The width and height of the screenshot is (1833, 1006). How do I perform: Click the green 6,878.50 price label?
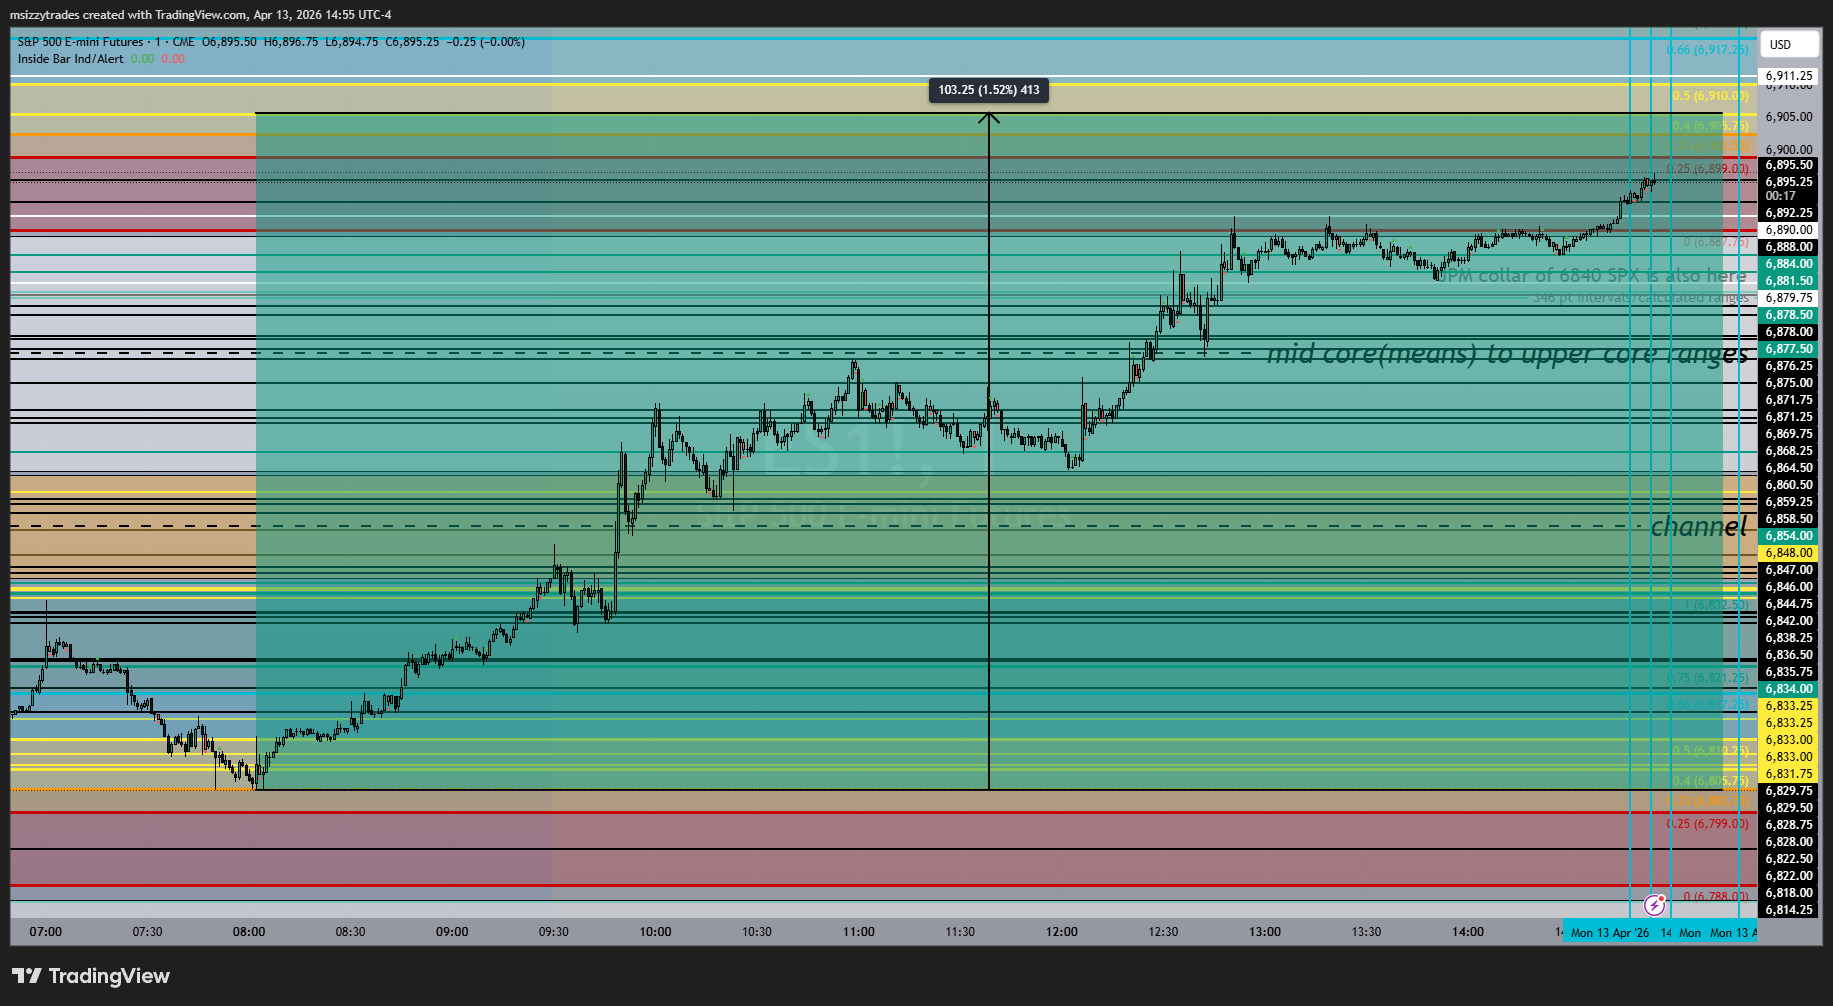click(x=1788, y=315)
